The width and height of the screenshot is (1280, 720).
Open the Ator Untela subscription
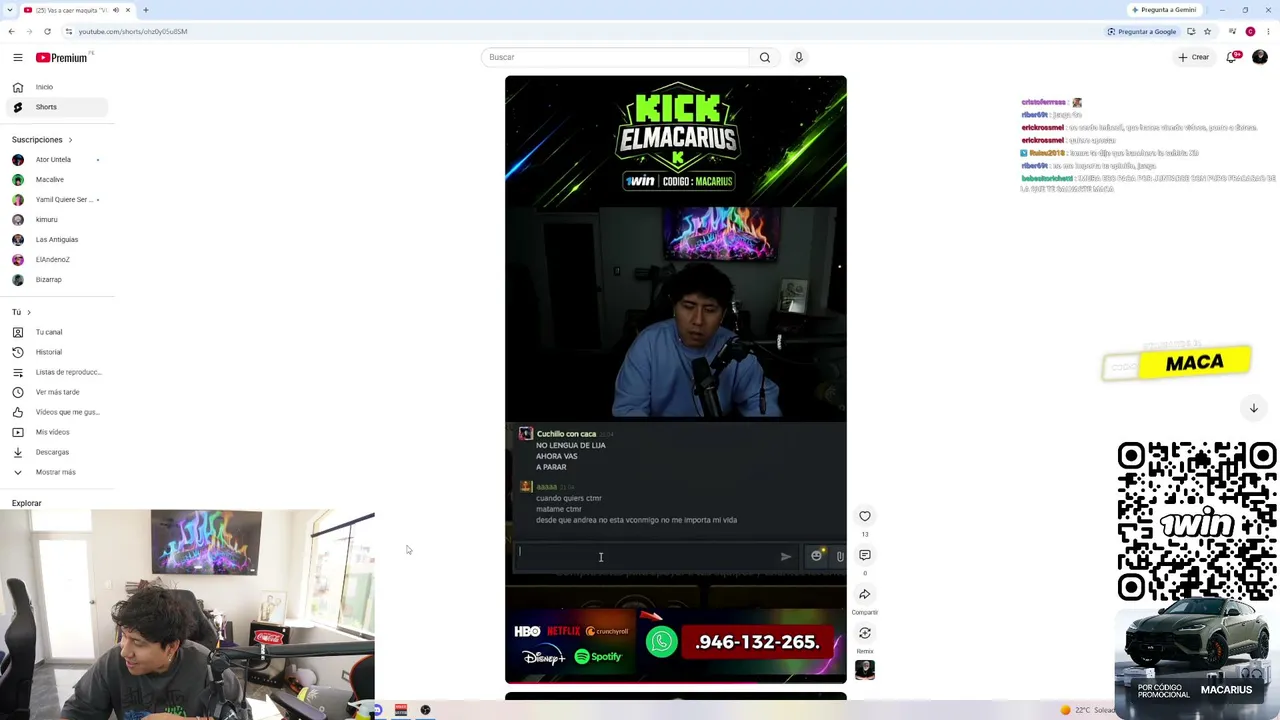point(56,160)
